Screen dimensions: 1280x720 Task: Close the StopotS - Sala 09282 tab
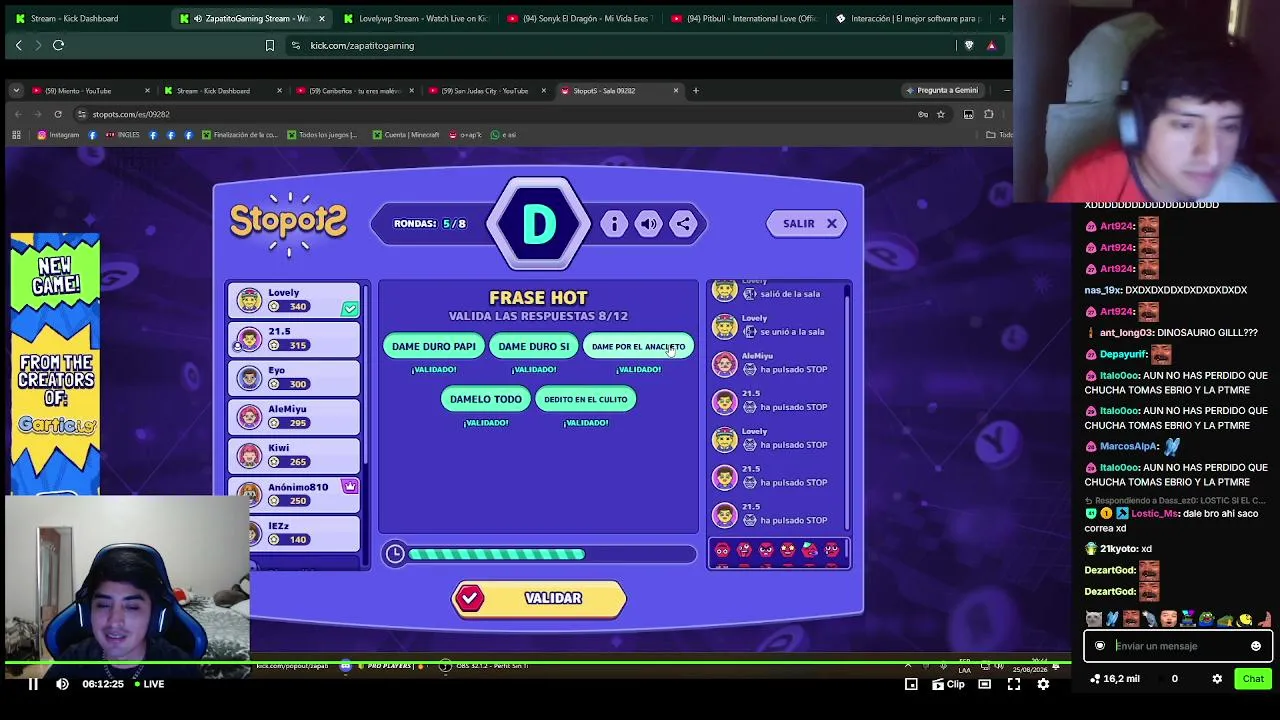point(676,91)
